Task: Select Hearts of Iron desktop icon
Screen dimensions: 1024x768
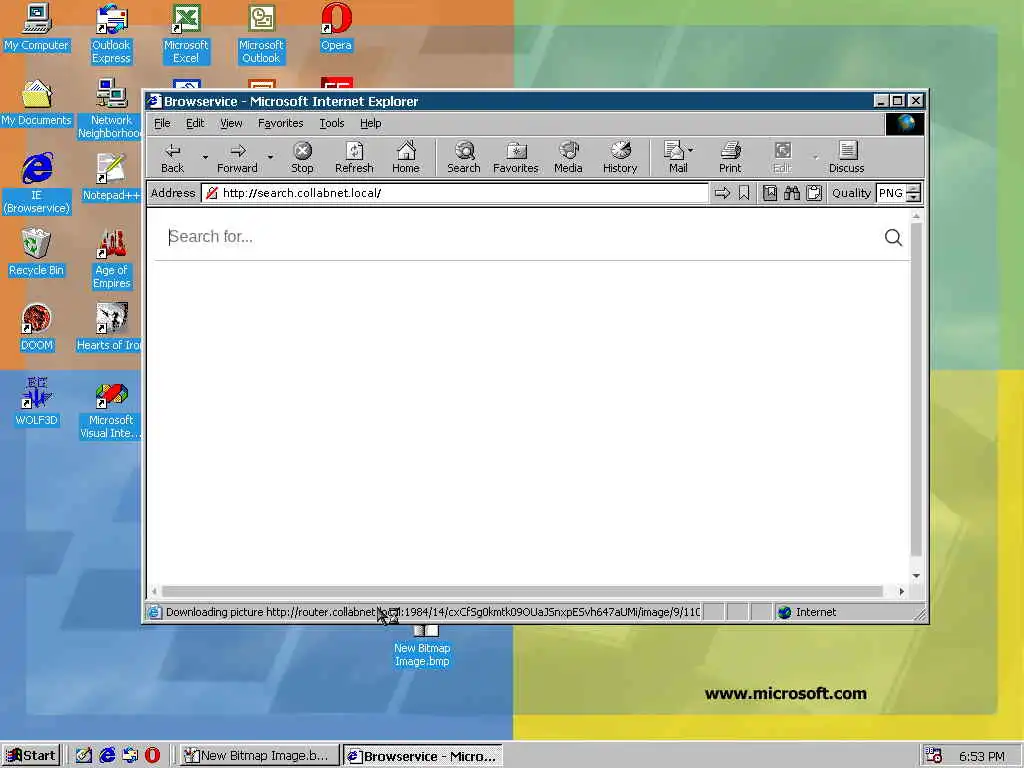Action: point(110,328)
